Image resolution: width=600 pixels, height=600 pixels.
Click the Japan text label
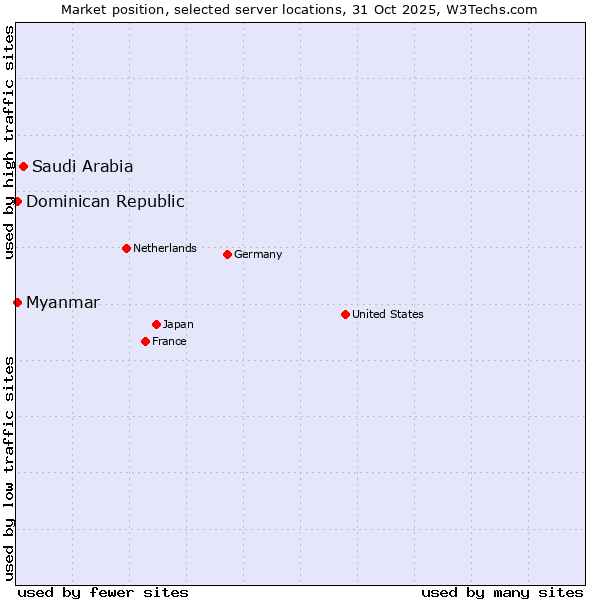[x=178, y=324]
